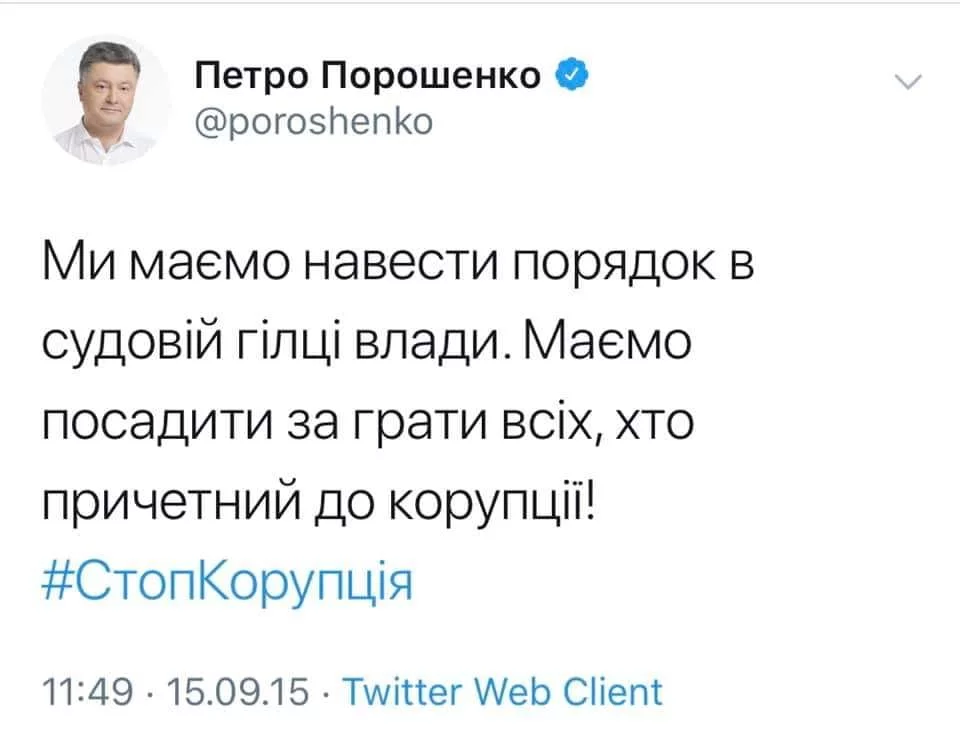Open the Петро Порошенко display name
Screen dimensions: 960x741
coord(369,76)
